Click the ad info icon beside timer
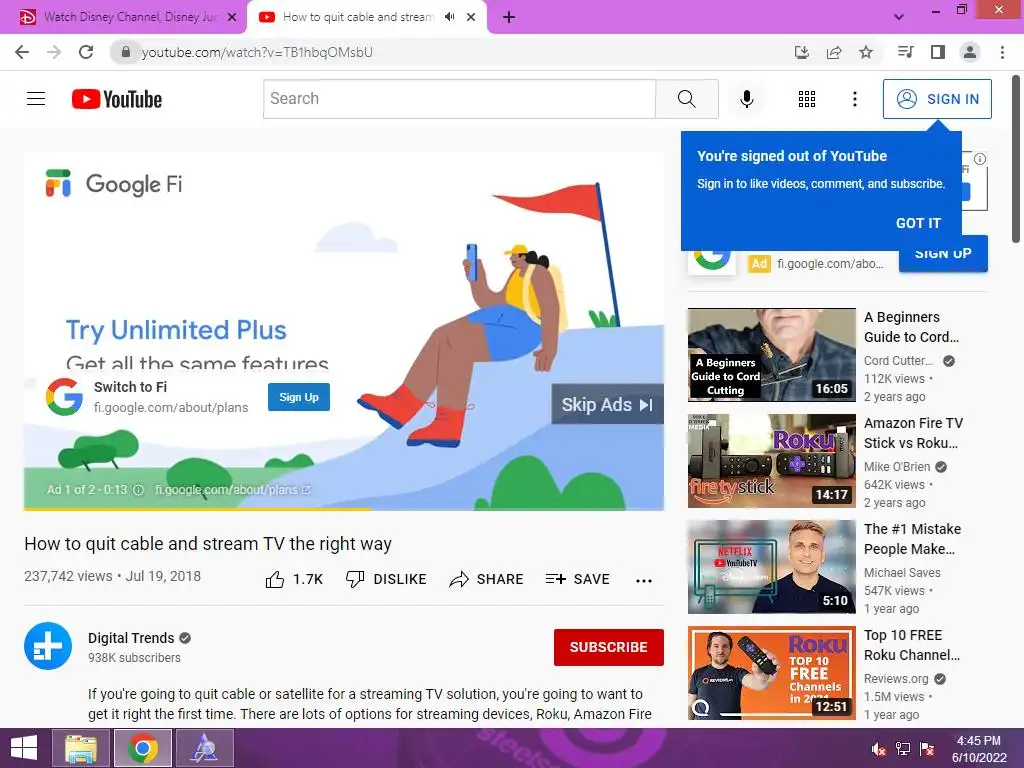This screenshot has height=768, width=1024. (x=138, y=490)
